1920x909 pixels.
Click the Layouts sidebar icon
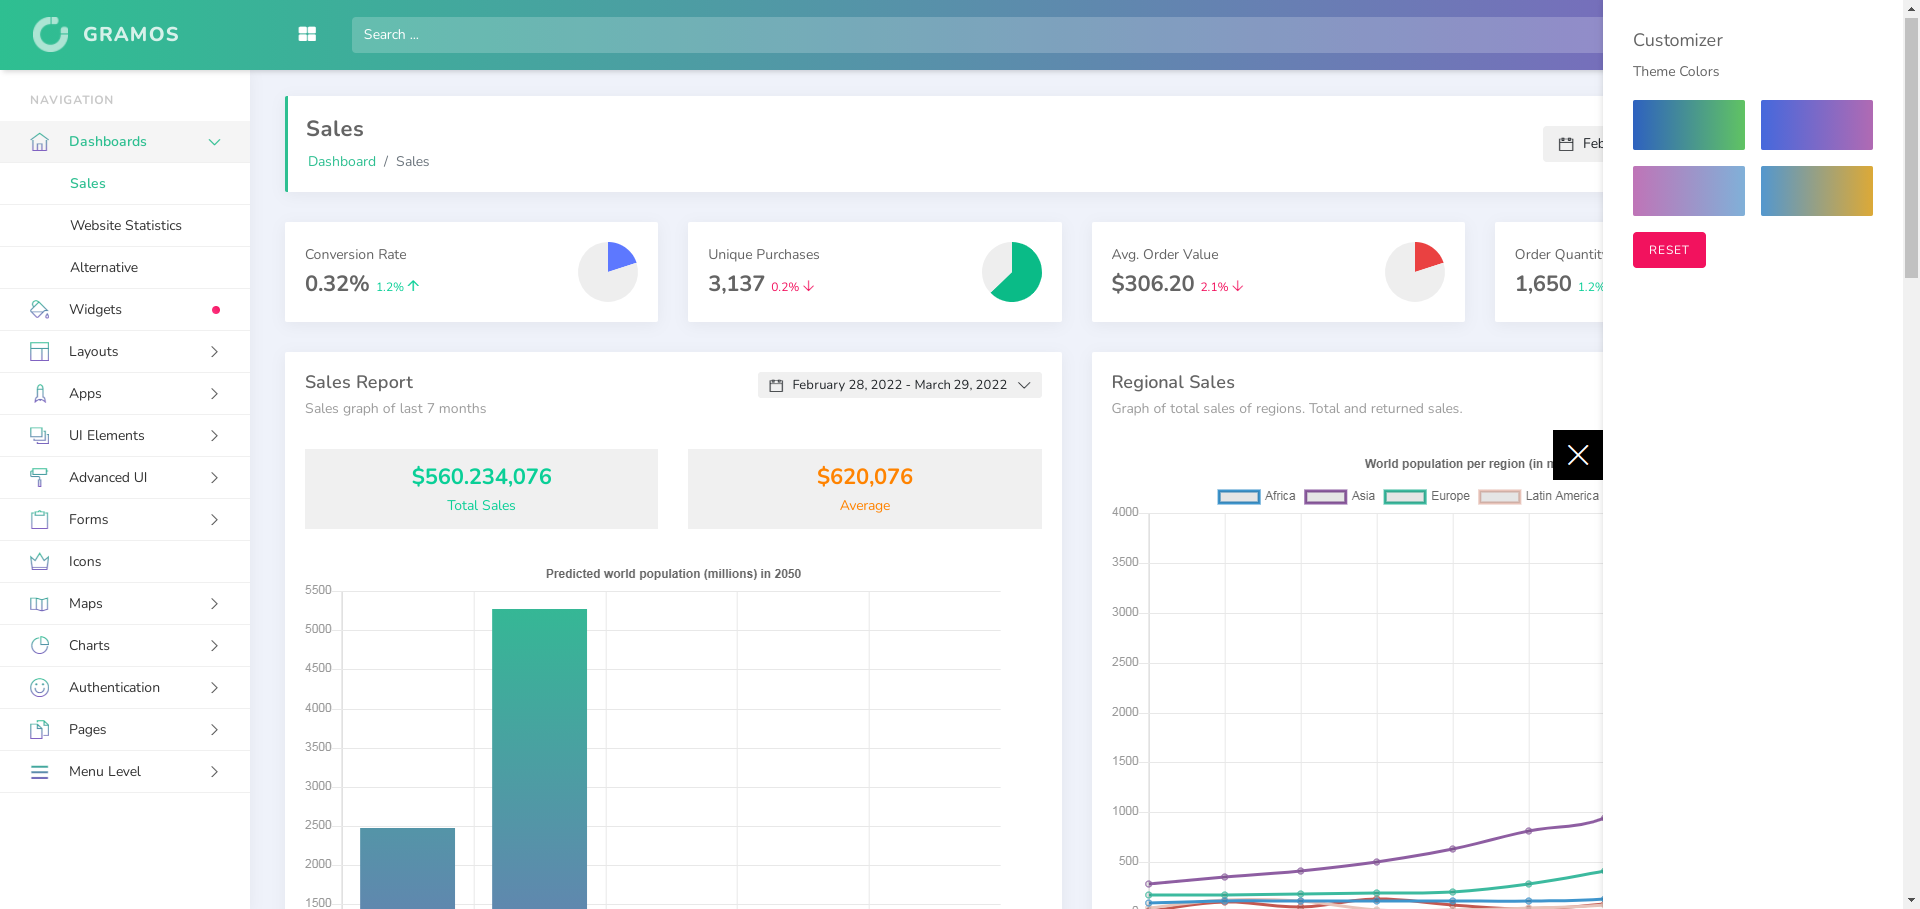tap(40, 352)
